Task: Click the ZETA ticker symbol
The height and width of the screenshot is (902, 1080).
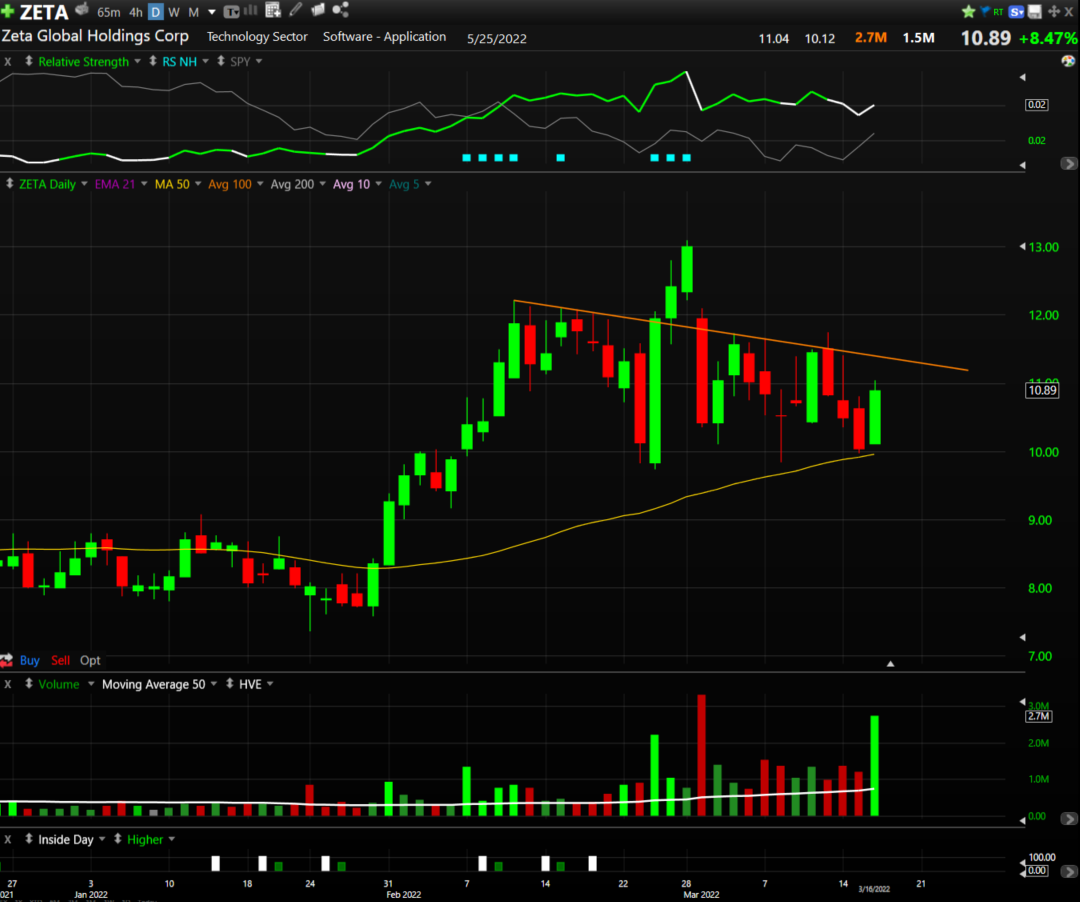Action: click(44, 12)
